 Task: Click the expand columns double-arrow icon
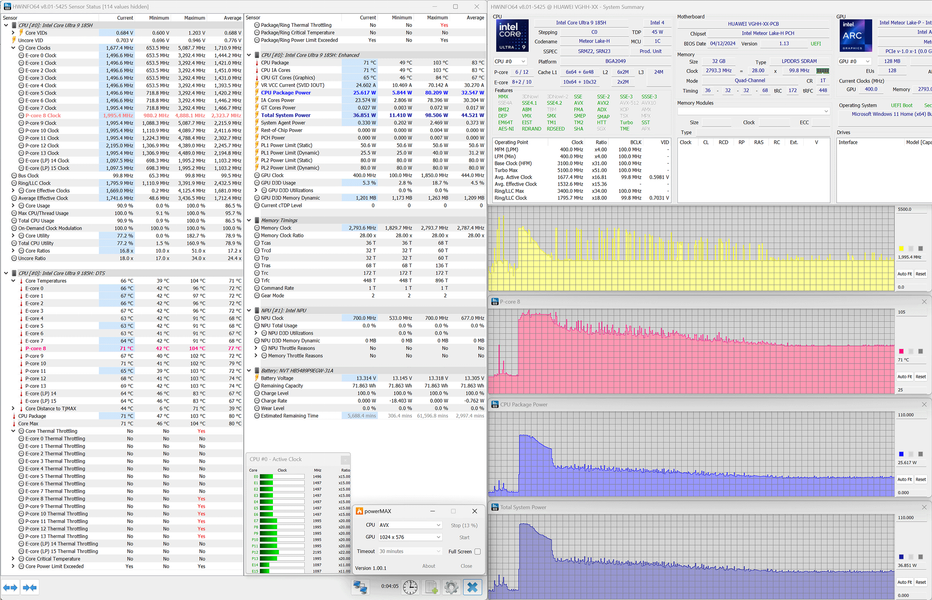11,588
